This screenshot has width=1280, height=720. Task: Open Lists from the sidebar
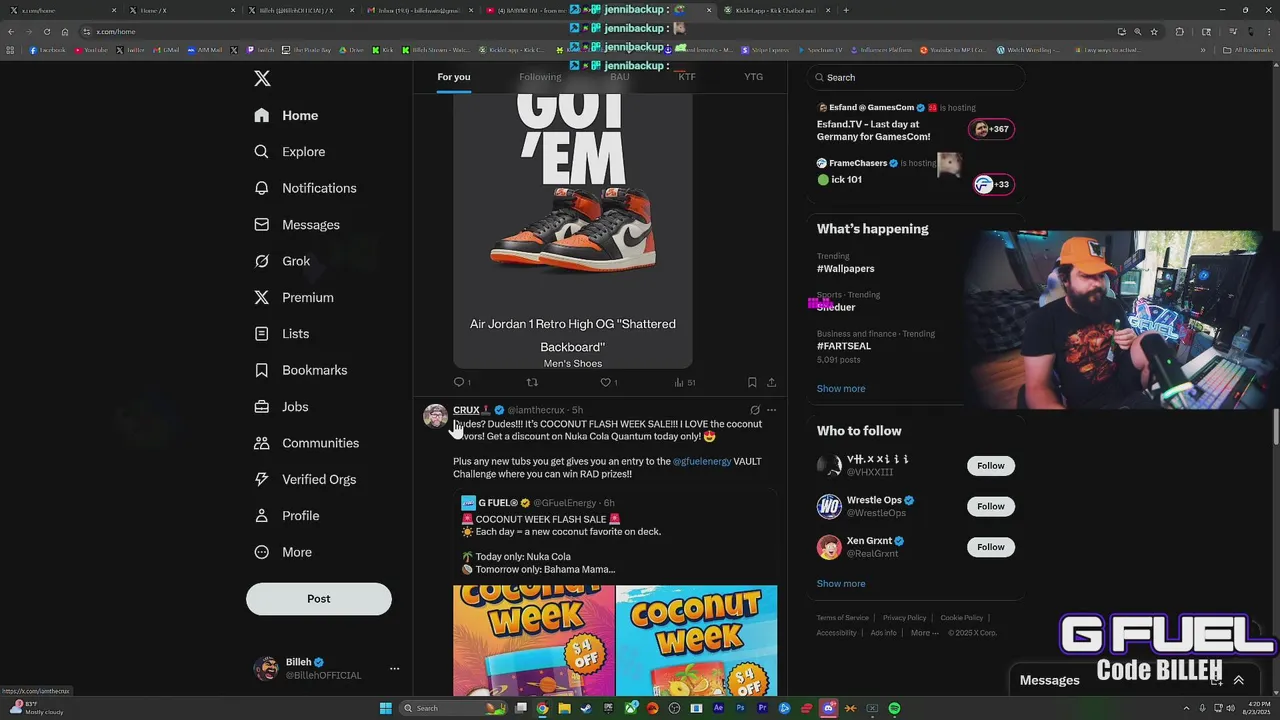[x=281, y=334]
